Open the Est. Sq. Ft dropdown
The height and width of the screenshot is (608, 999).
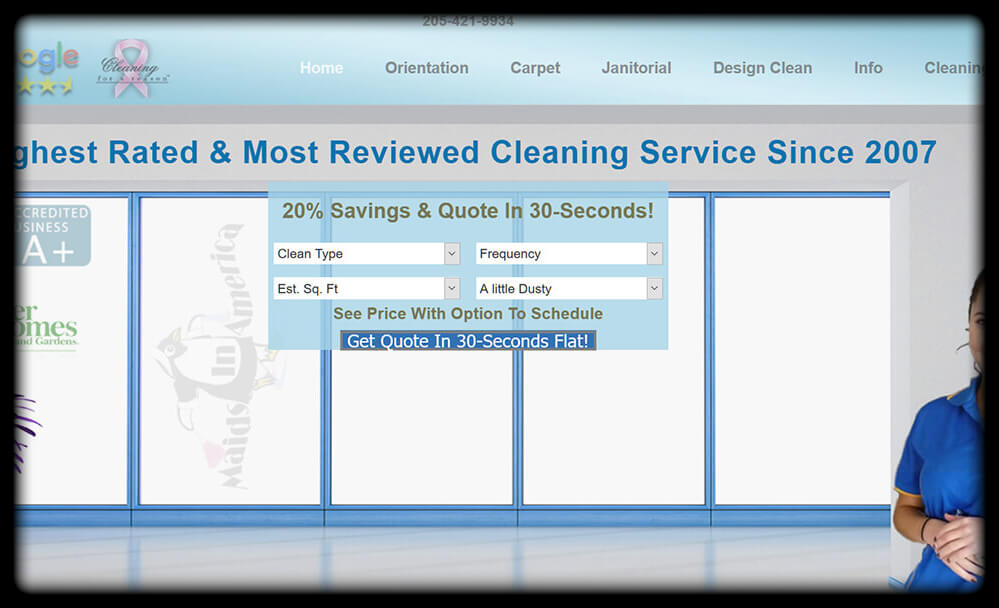366,289
